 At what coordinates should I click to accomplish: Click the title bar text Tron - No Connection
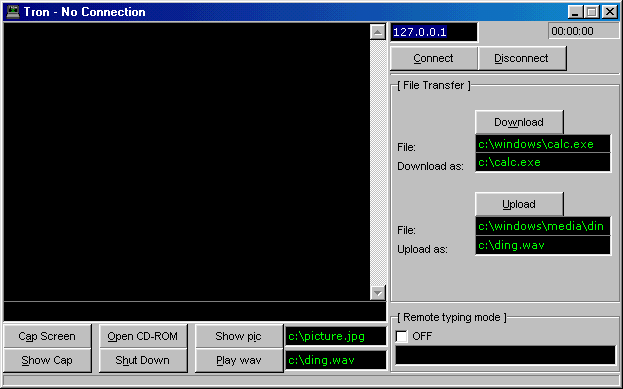tap(85, 12)
